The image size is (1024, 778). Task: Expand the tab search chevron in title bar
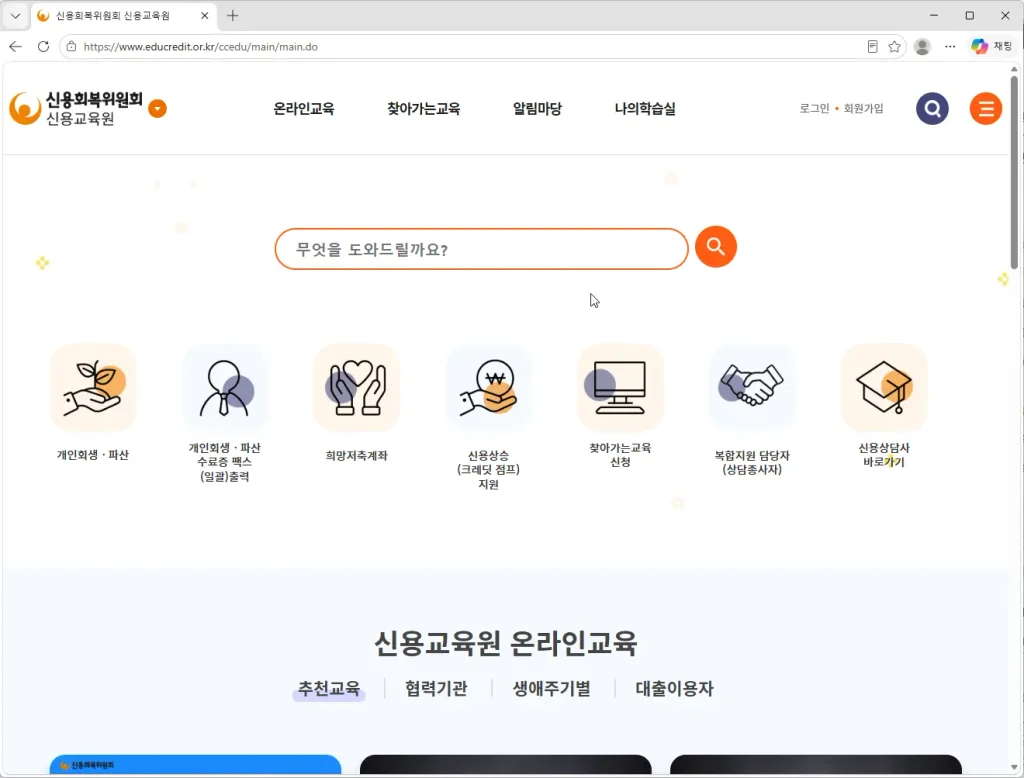[16, 16]
